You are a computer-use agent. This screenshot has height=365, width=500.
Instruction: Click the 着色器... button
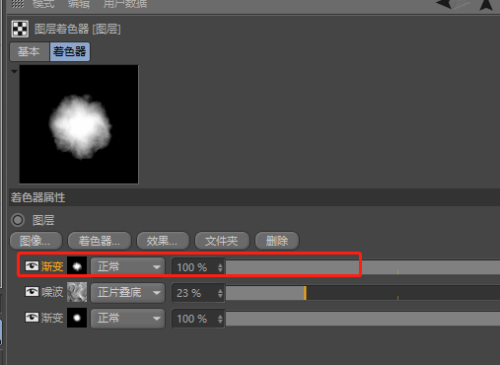click(x=99, y=241)
